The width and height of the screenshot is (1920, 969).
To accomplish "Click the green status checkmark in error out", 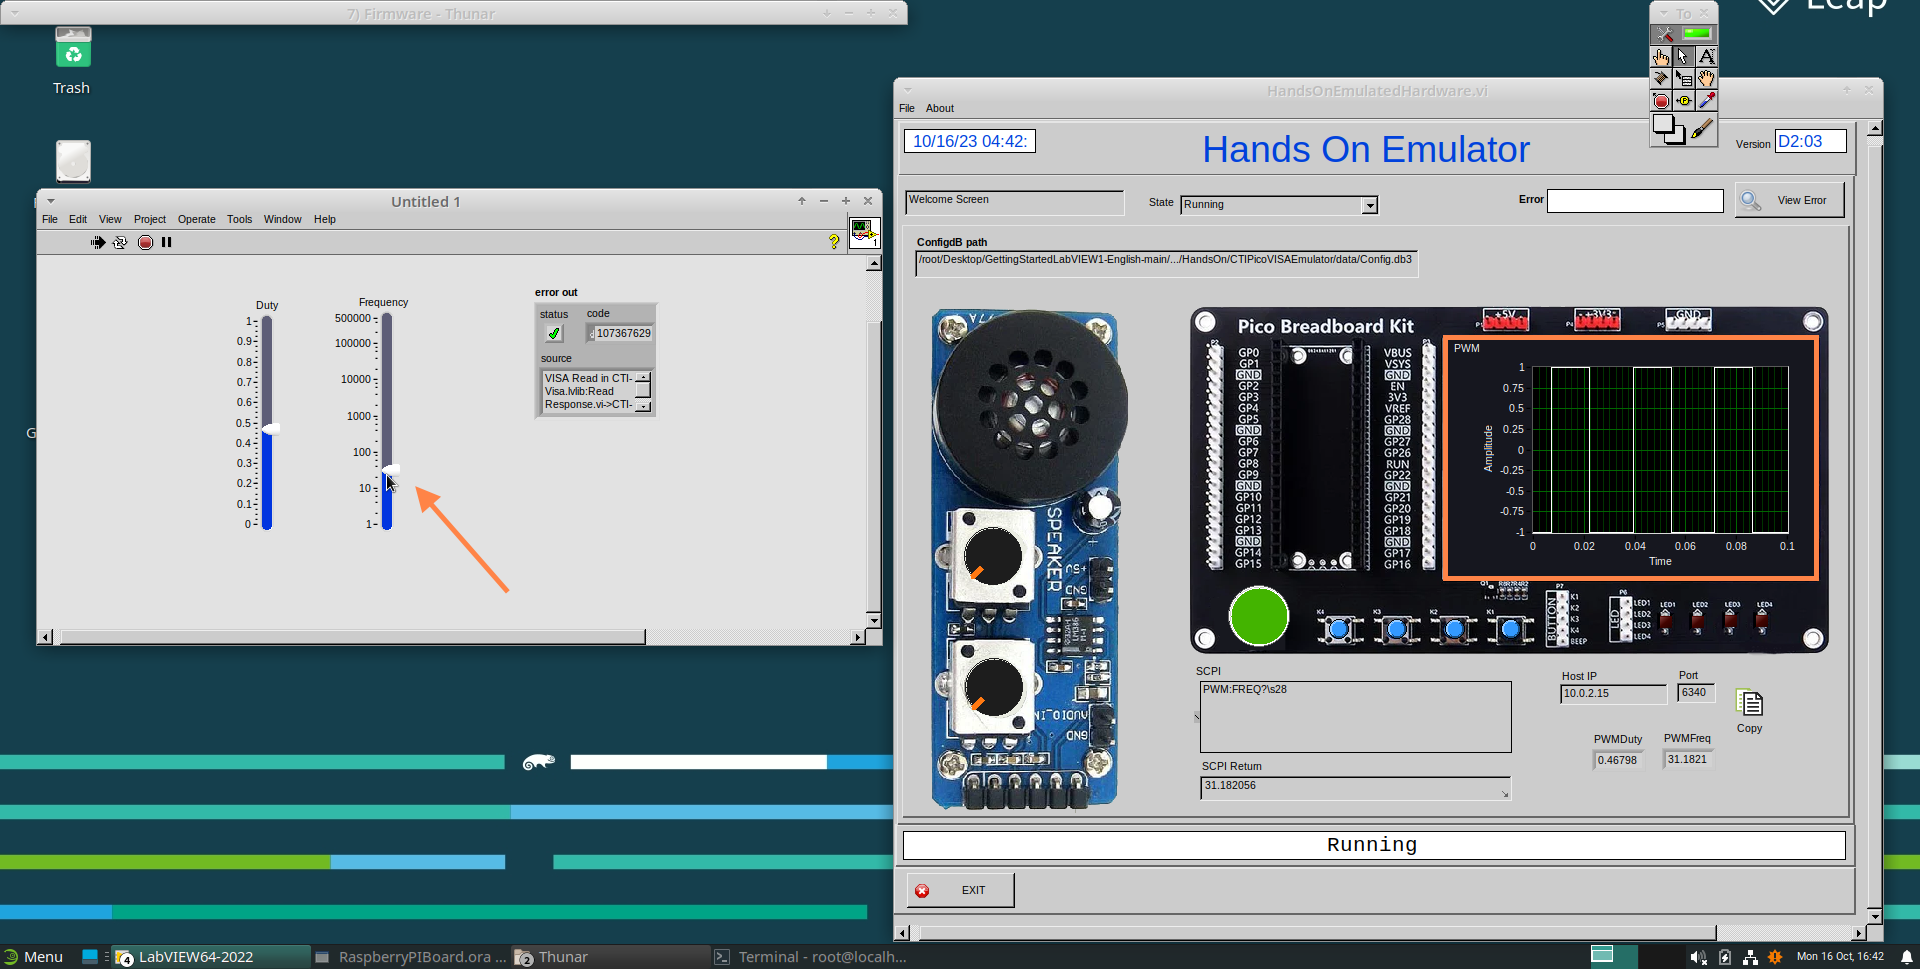I will click(x=554, y=333).
